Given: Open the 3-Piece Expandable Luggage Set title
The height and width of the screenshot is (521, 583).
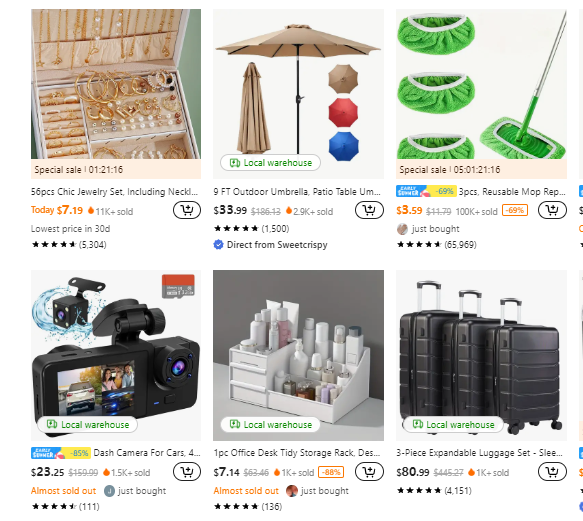Looking at the screenshot, I should pos(480,453).
